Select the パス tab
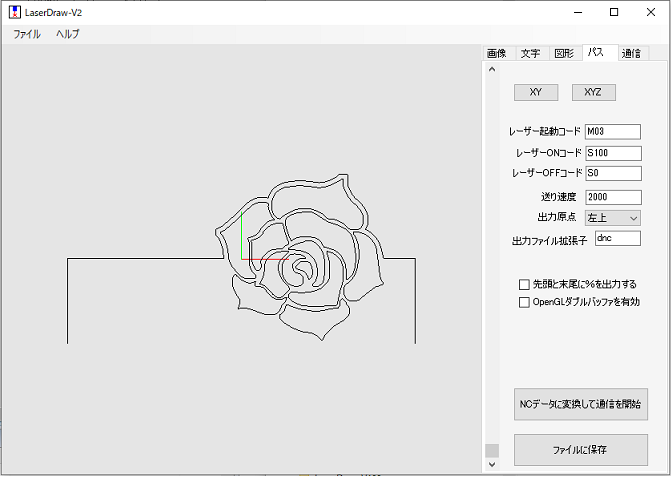This screenshot has height=479, width=671. click(x=599, y=53)
